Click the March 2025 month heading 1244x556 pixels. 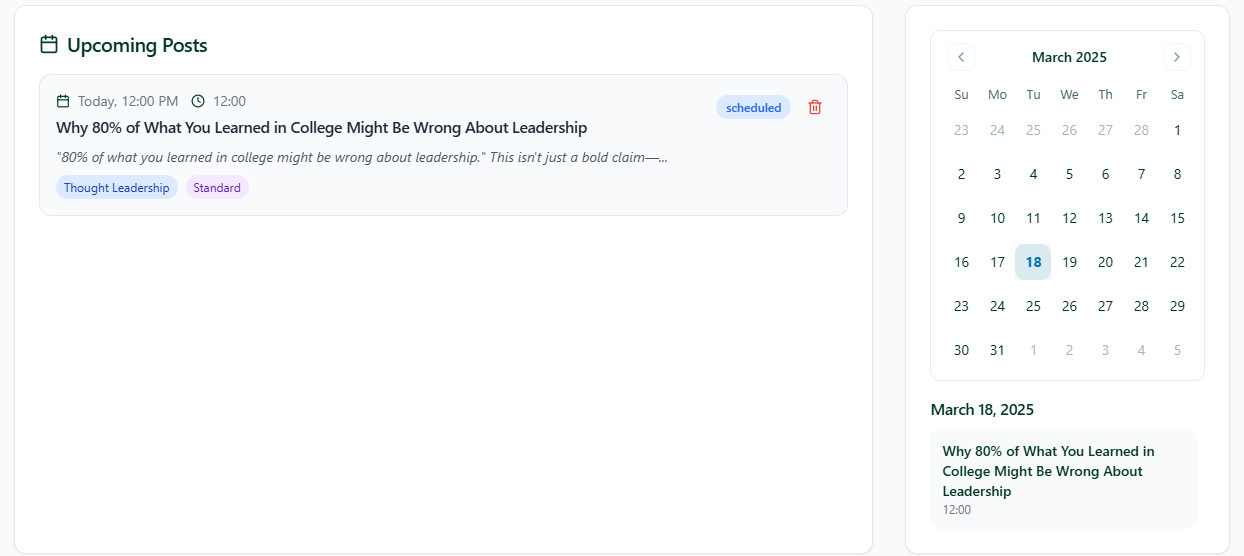1069,57
